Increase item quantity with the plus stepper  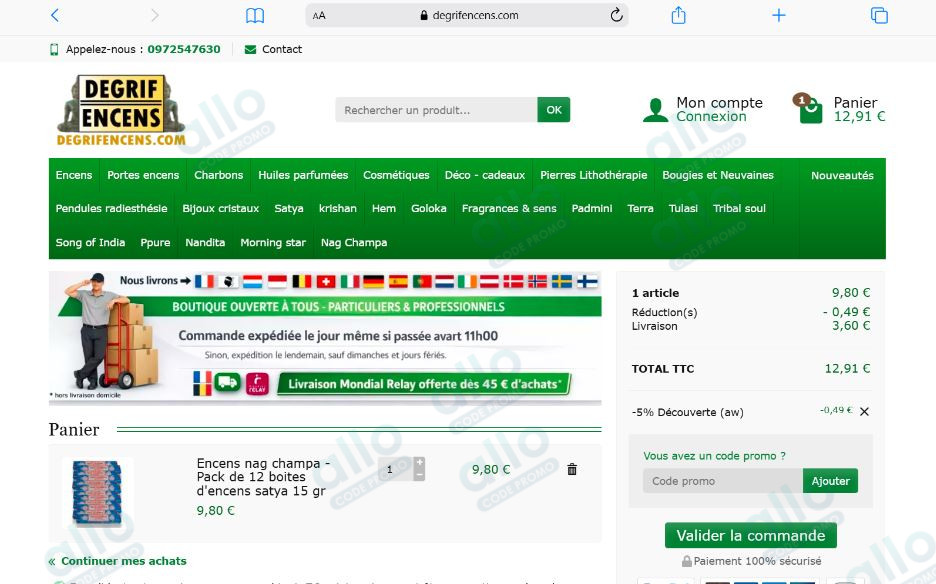[x=420, y=463]
